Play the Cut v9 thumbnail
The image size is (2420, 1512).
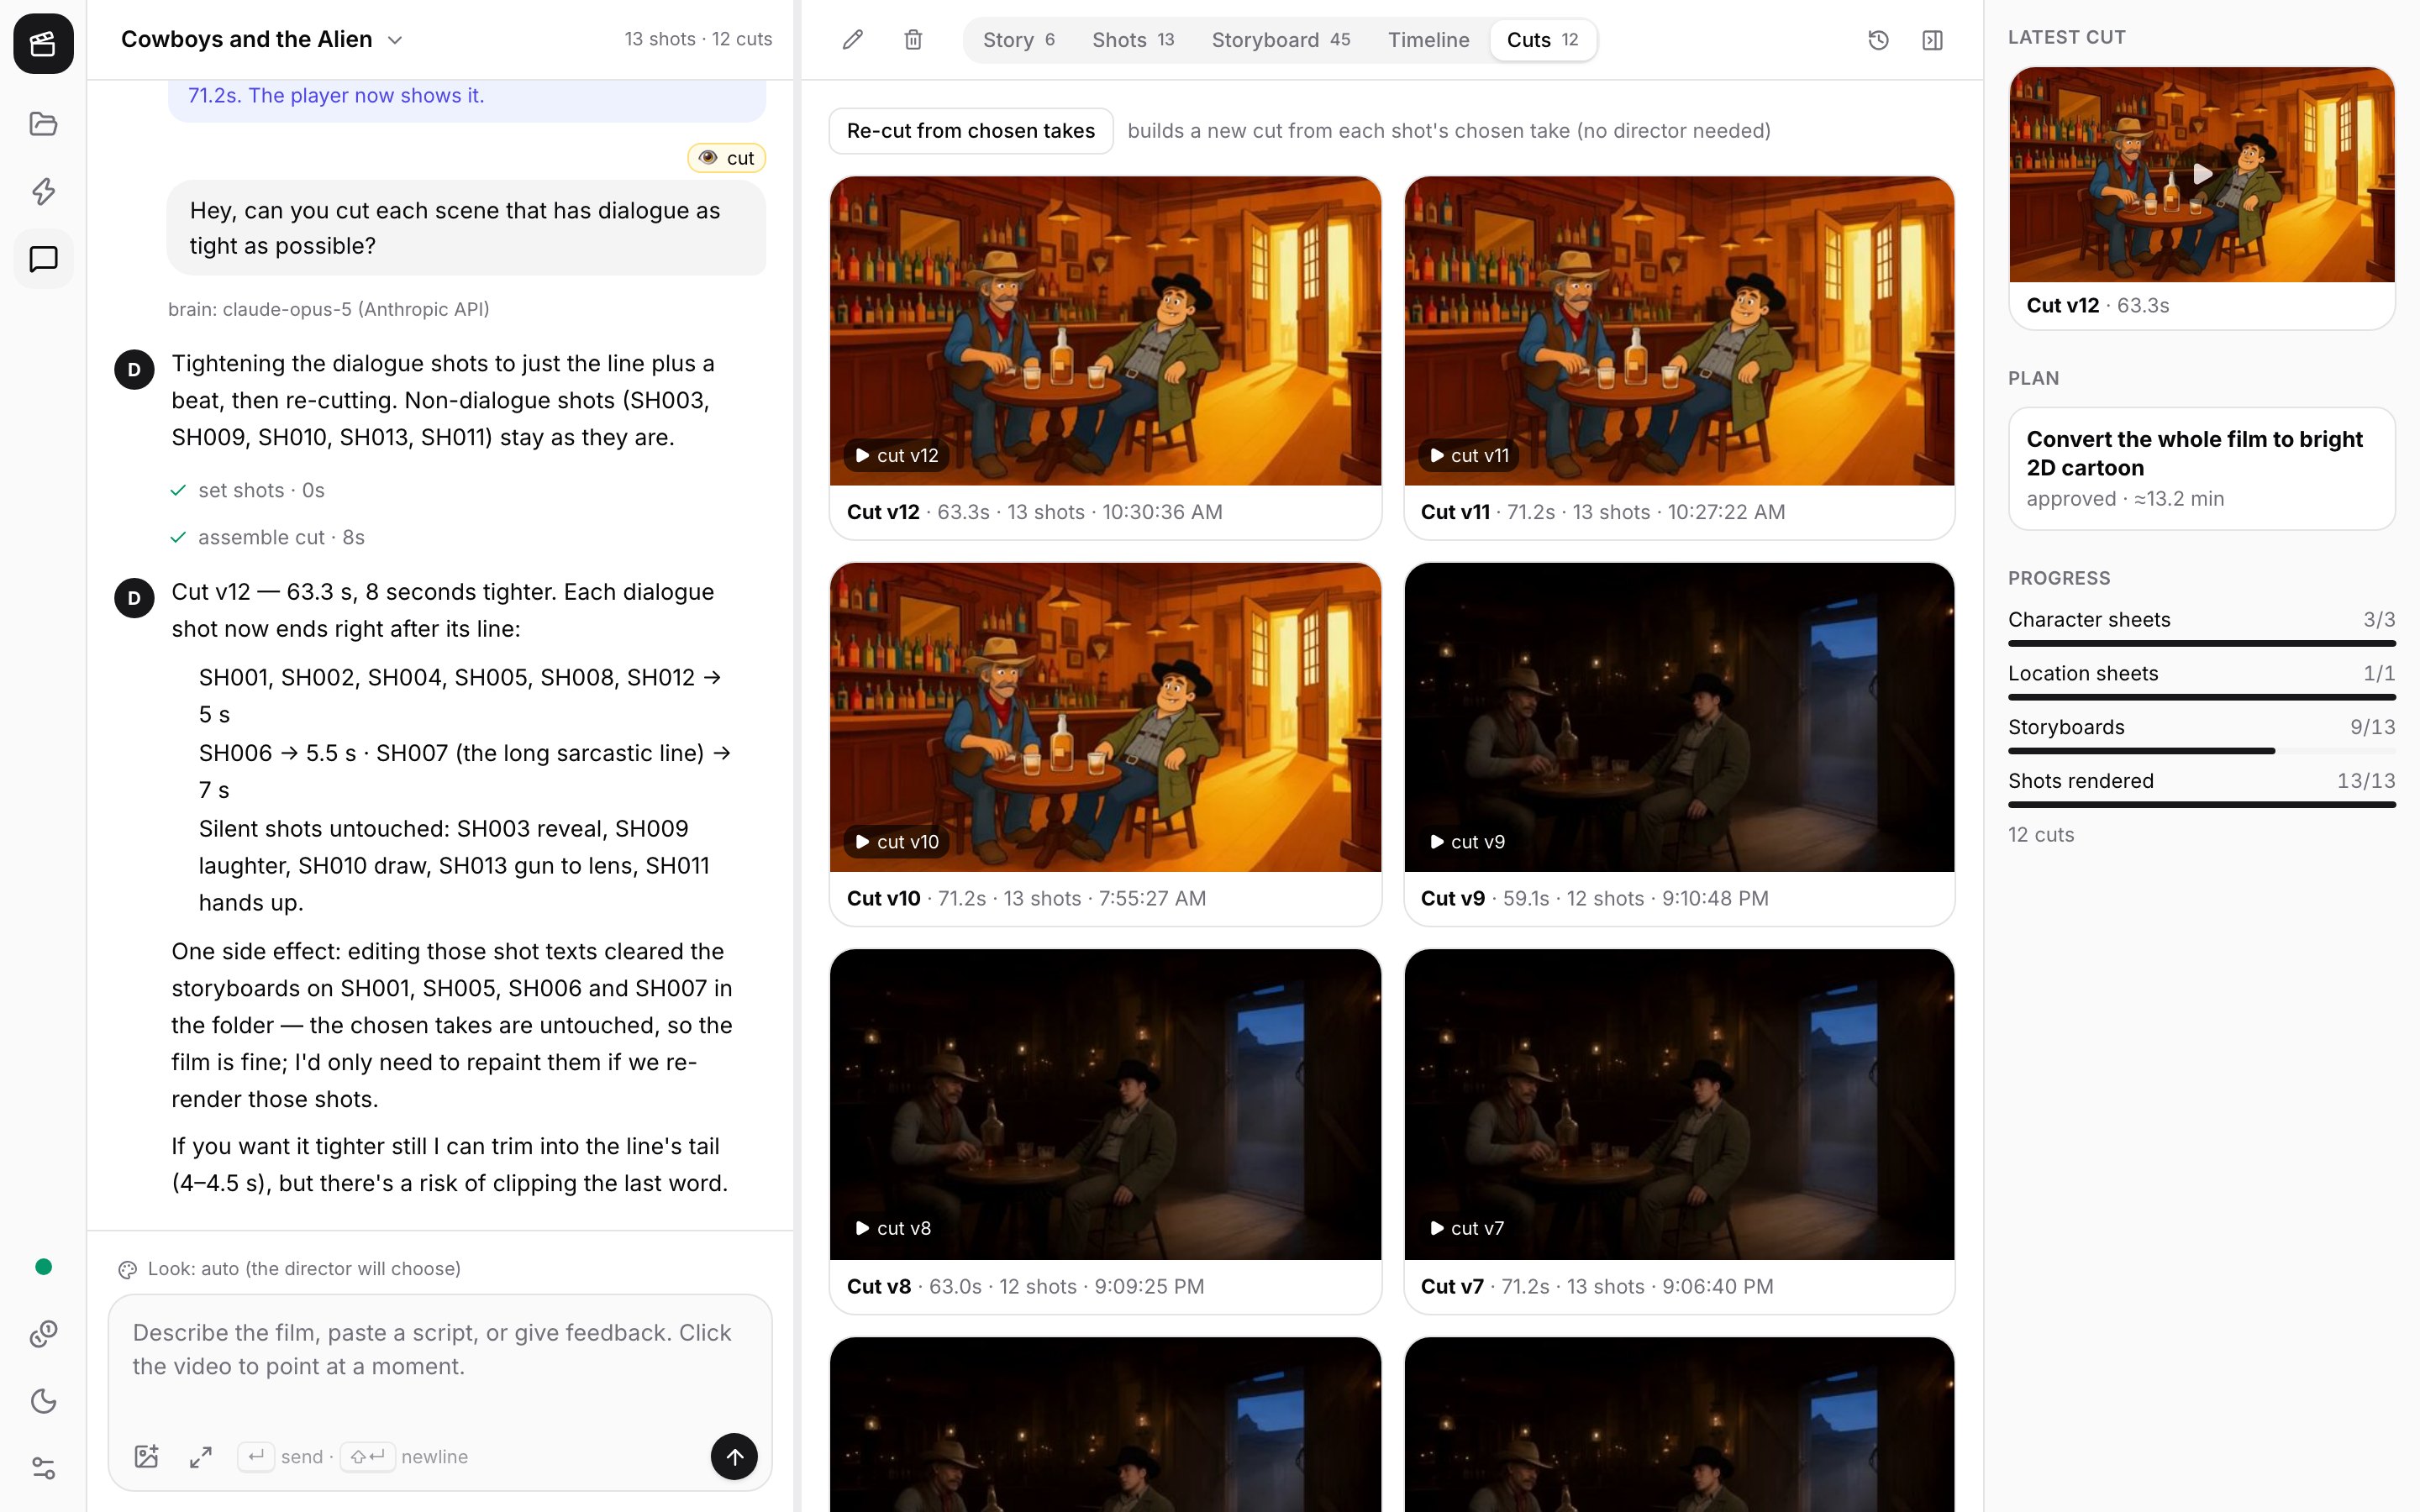[x=1678, y=717]
